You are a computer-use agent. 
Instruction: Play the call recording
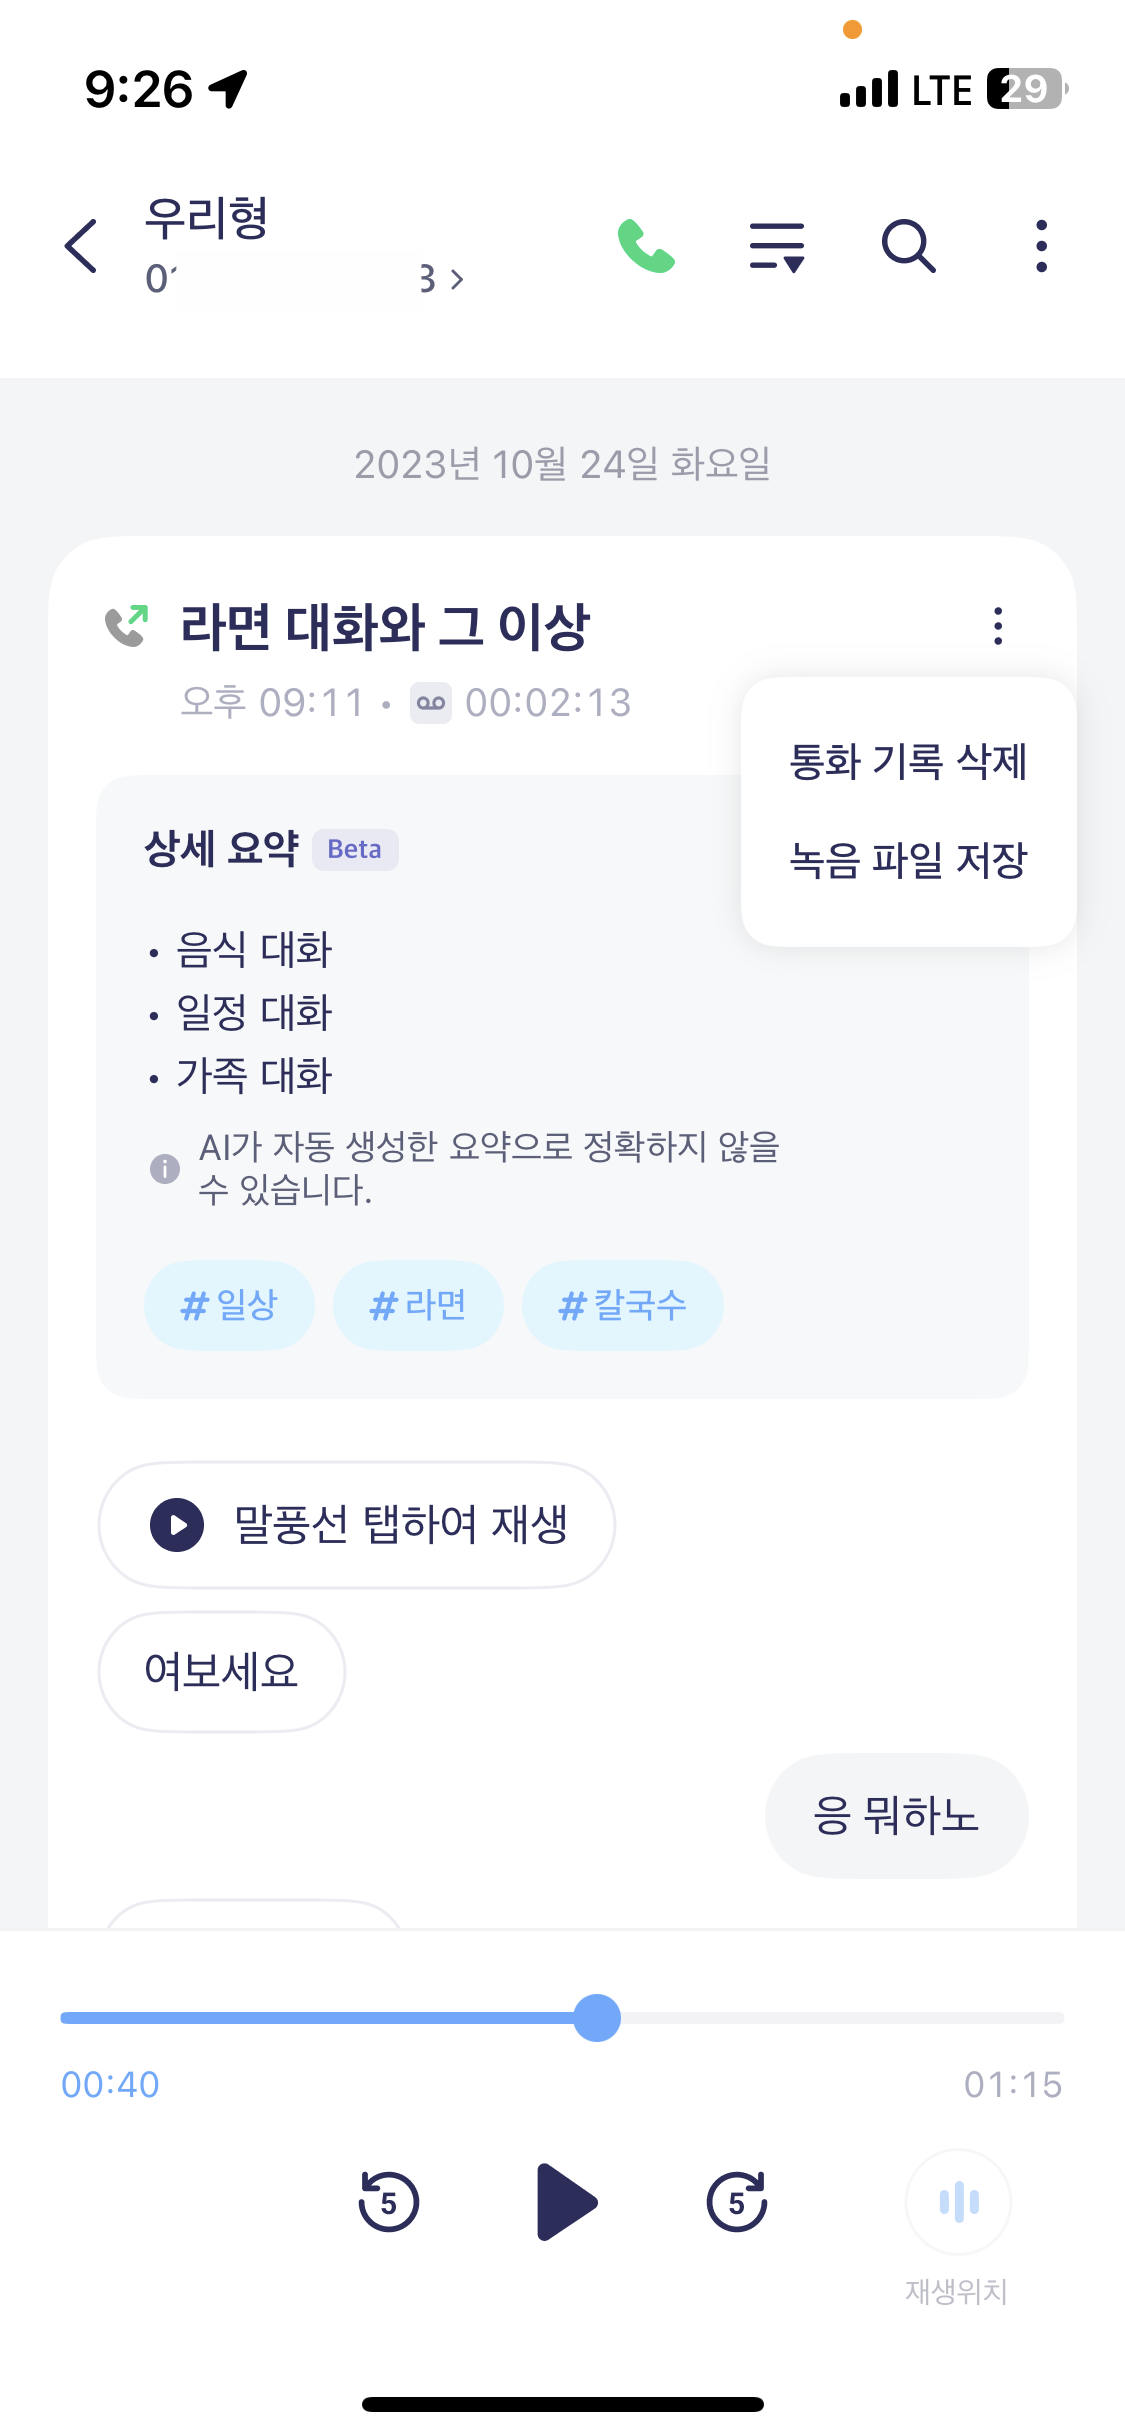tap(565, 2201)
